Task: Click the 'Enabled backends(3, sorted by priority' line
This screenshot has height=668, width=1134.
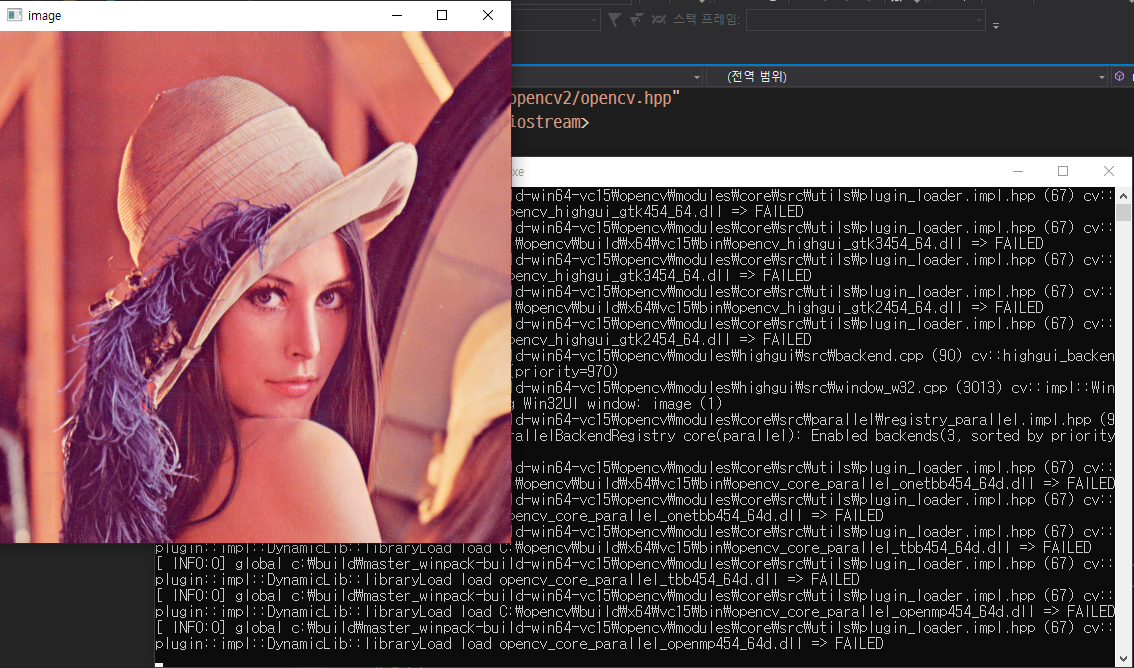Action: (813, 436)
